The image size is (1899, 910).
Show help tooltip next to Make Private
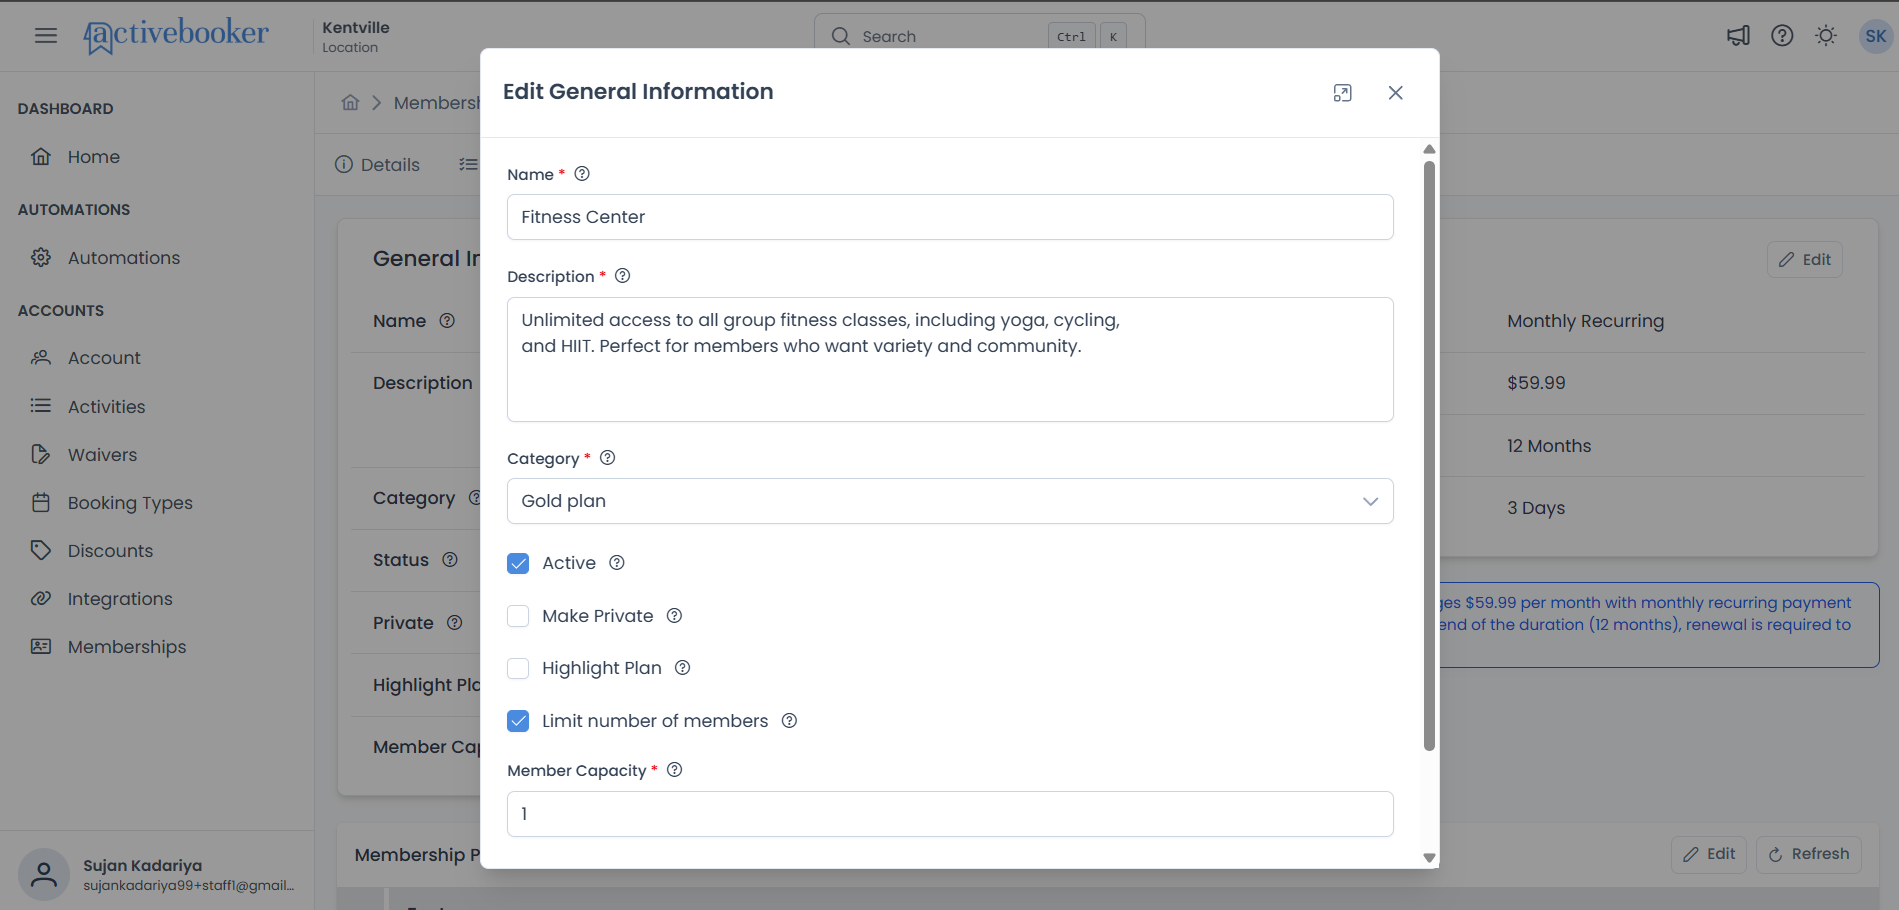pos(674,616)
